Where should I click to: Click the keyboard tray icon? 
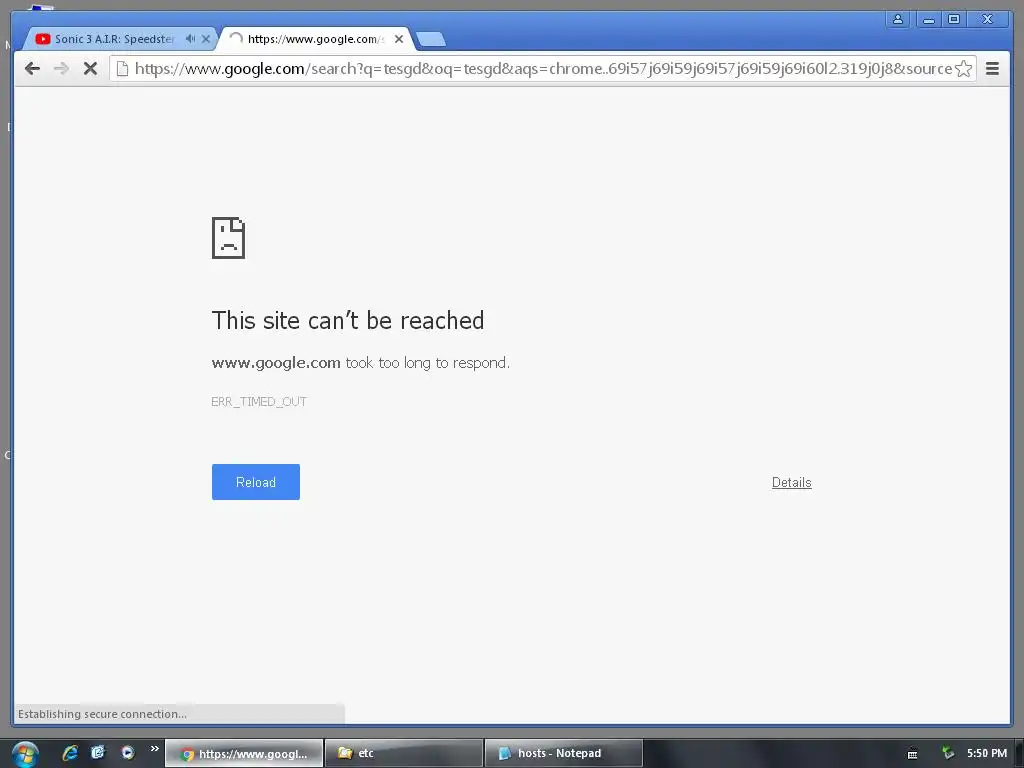pyautogui.click(x=912, y=754)
